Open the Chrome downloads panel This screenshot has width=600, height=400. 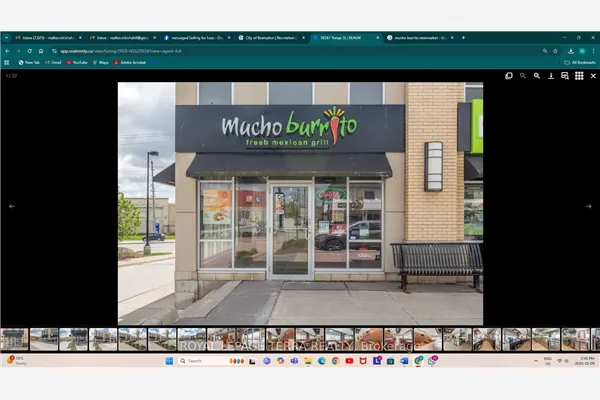[x=571, y=51]
